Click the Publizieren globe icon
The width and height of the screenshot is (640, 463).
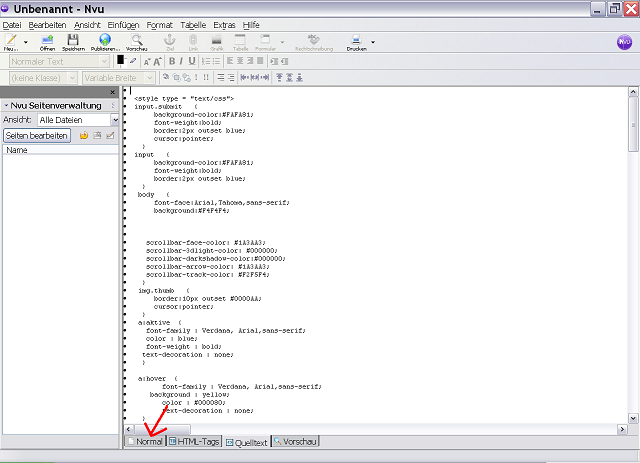(105, 41)
